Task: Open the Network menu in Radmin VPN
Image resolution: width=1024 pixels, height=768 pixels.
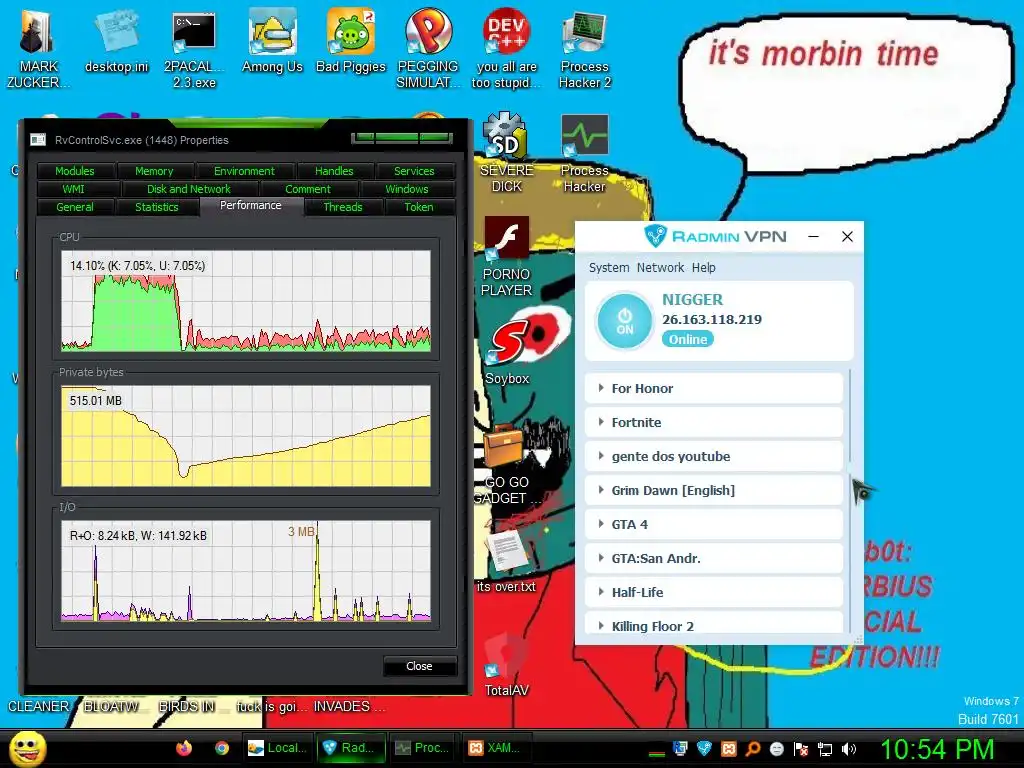Action: (x=660, y=268)
